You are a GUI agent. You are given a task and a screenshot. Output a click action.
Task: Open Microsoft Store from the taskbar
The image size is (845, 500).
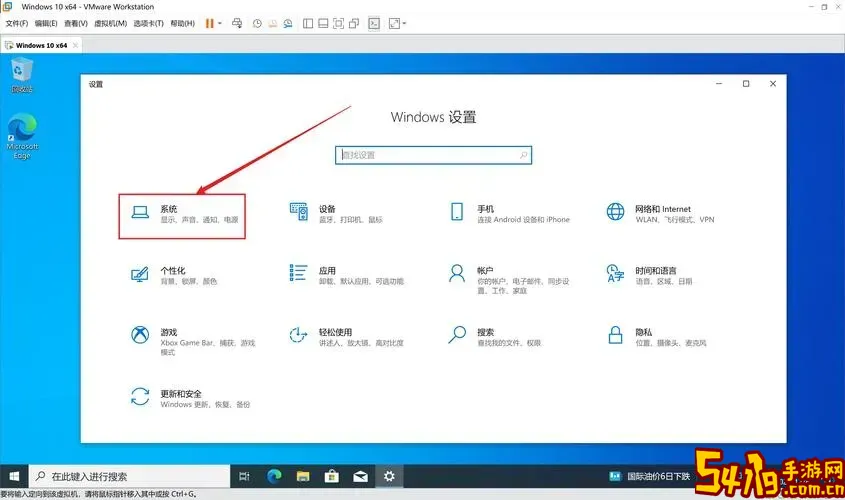click(331, 476)
